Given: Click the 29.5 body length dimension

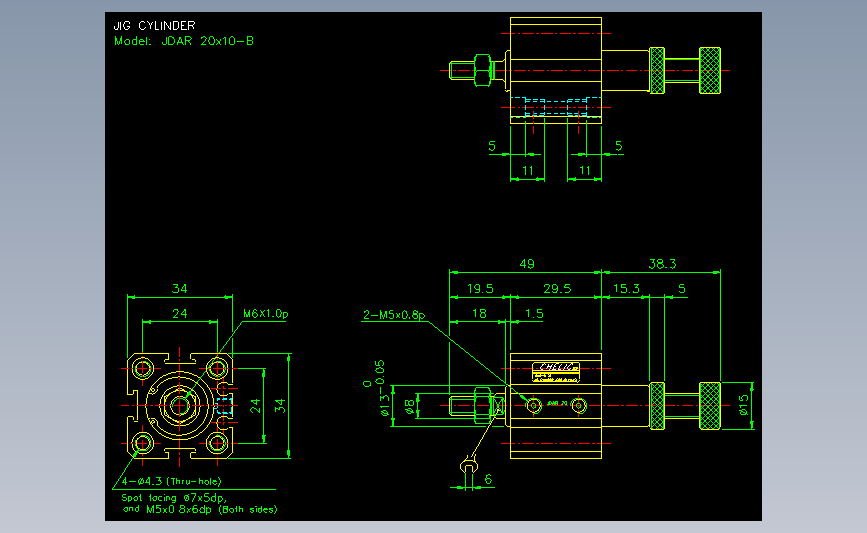Looking at the screenshot, I should pyautogui.click(x=557, y=289).
